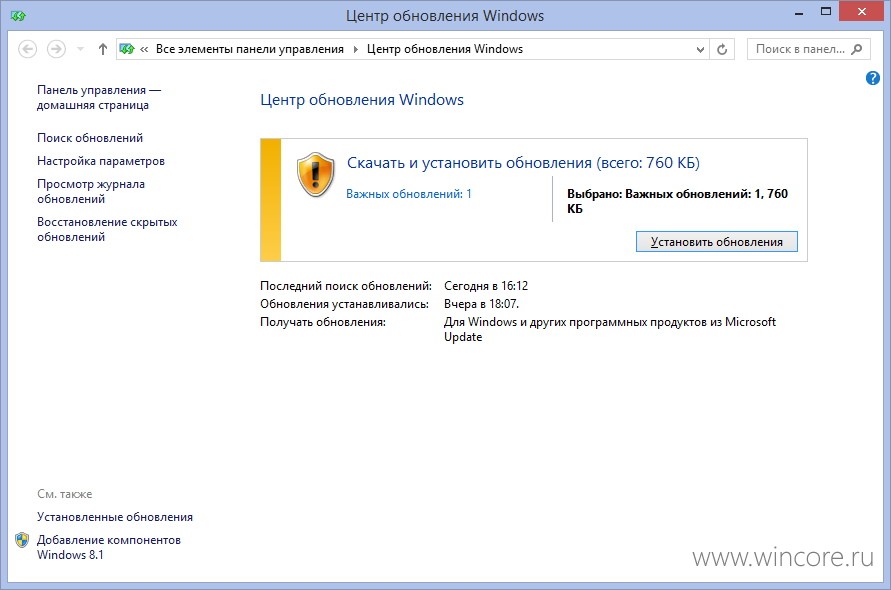The image size is (891, 590).
Task: Click the Forward navigation arrow
Action: tap(56, 49)
